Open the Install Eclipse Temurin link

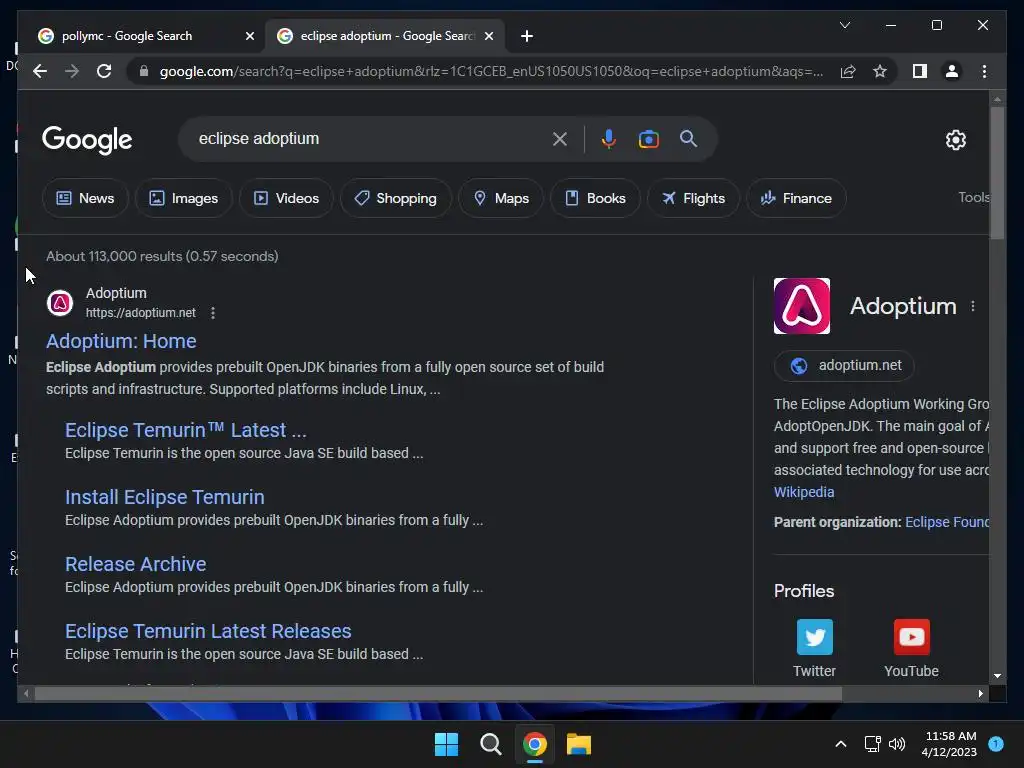165,497
